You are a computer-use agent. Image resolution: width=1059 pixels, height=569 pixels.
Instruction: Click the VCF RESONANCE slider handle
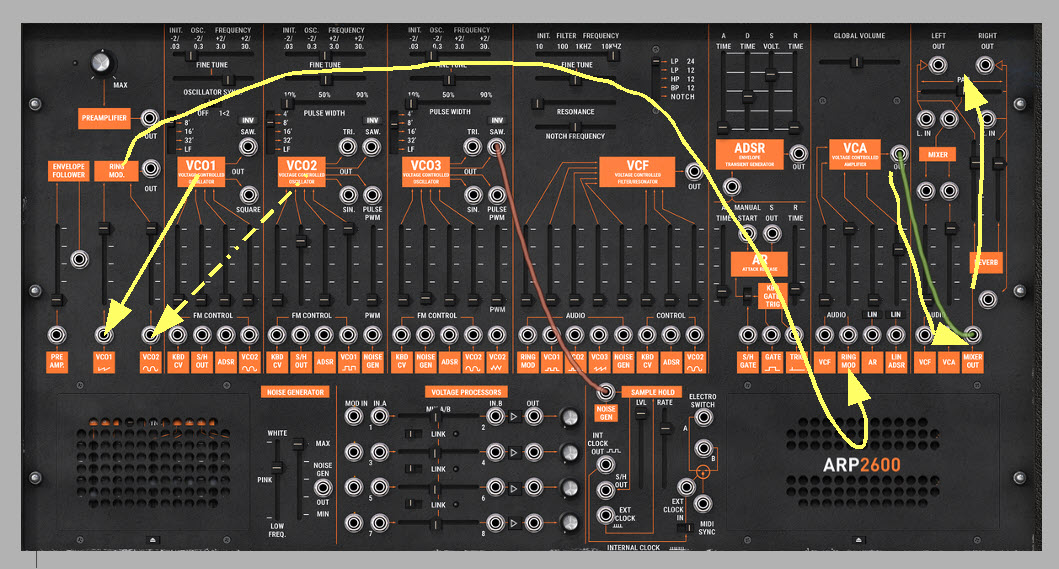tap(538, 103)
